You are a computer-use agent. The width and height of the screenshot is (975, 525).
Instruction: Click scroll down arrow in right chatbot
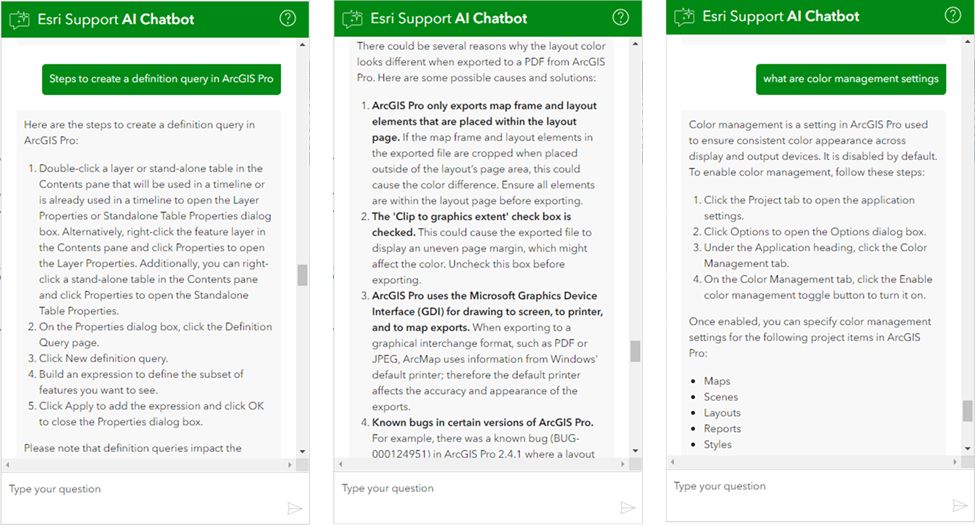point(968,448)
